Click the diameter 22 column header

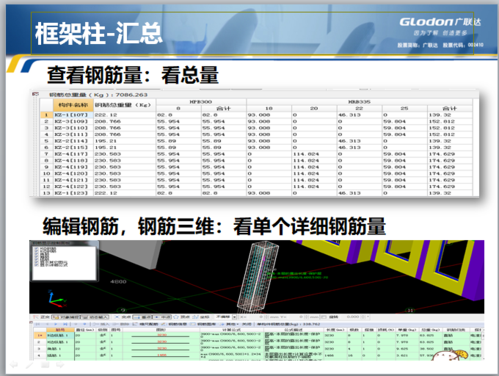(359, 108)
